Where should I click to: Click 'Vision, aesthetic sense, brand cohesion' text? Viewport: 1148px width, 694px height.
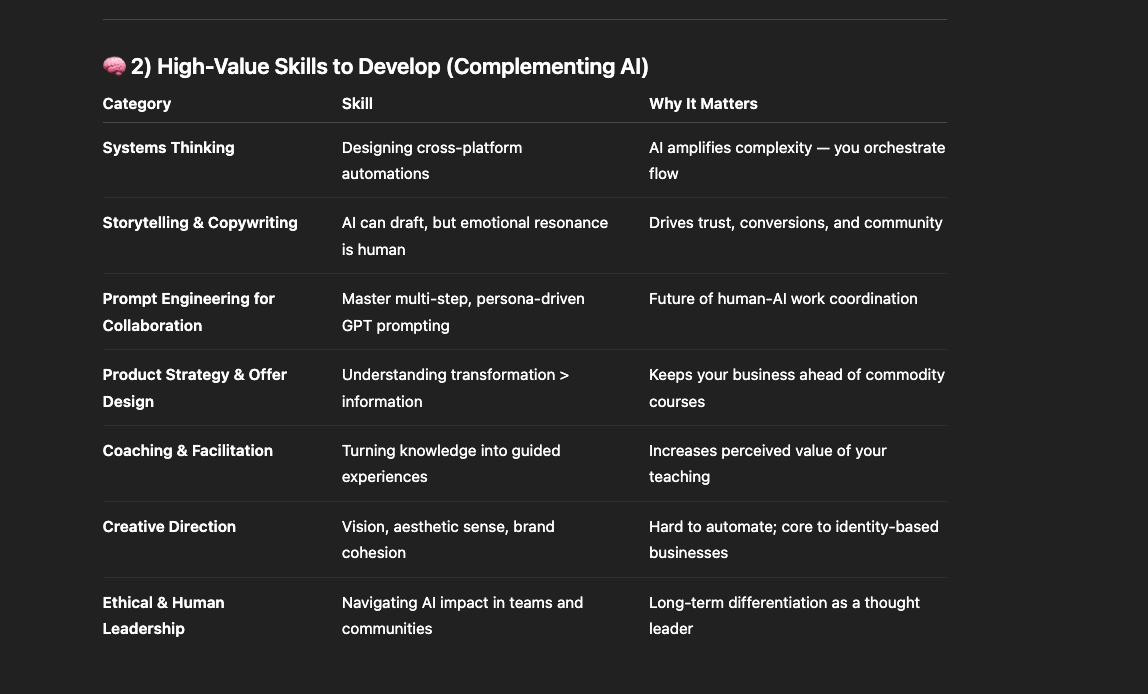(447, 539)
